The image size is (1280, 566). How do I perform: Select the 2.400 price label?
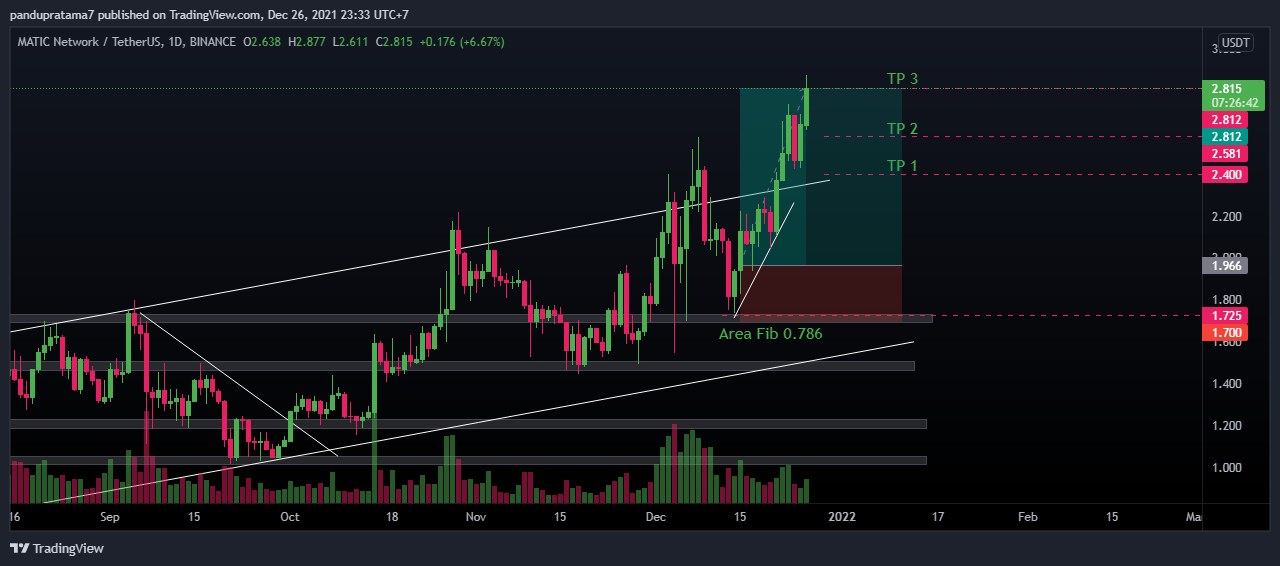[x=1226, y=175]
